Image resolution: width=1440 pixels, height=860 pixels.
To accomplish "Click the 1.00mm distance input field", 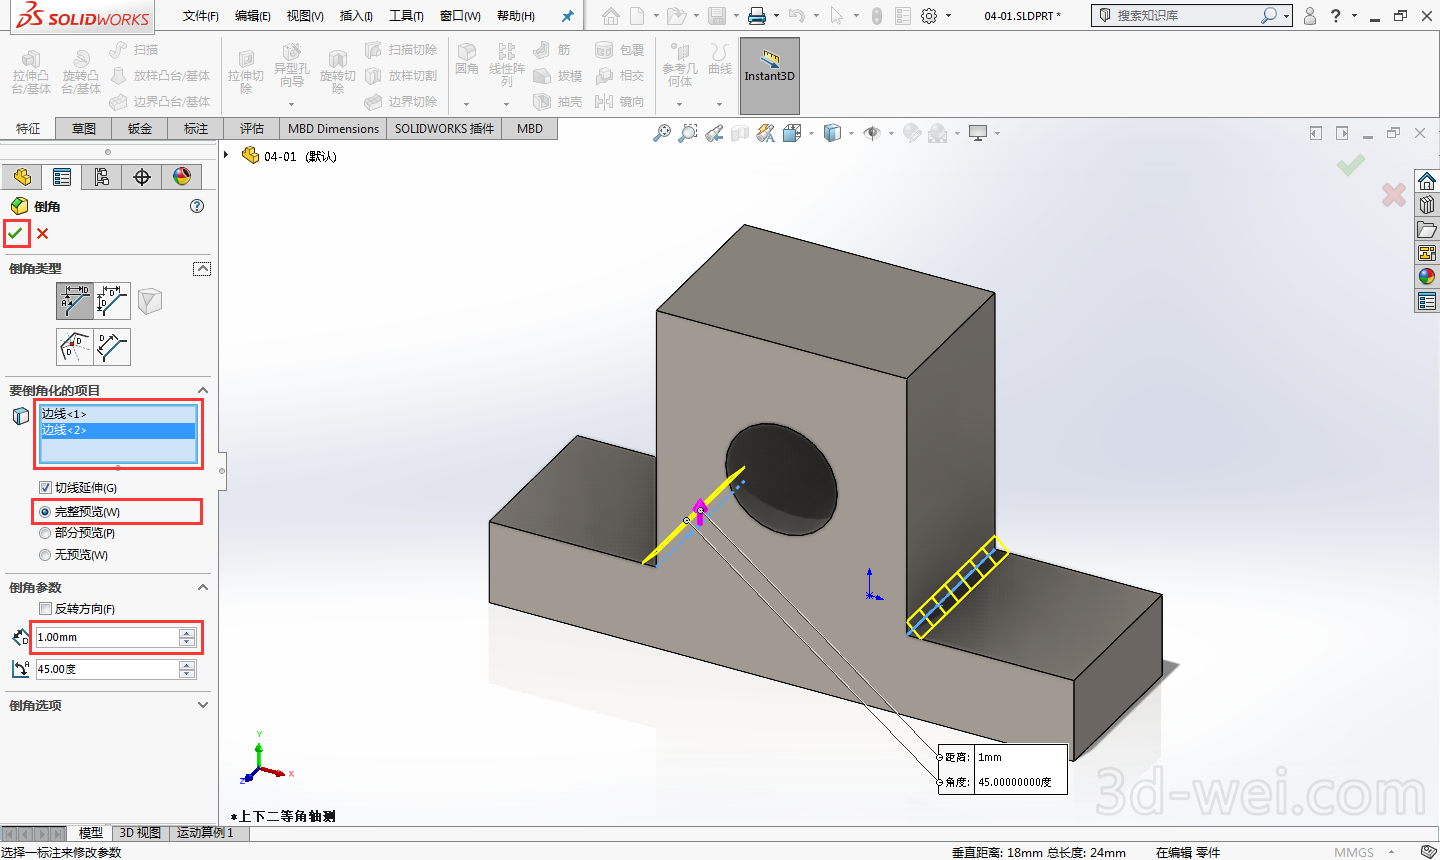I will [106, 637].
